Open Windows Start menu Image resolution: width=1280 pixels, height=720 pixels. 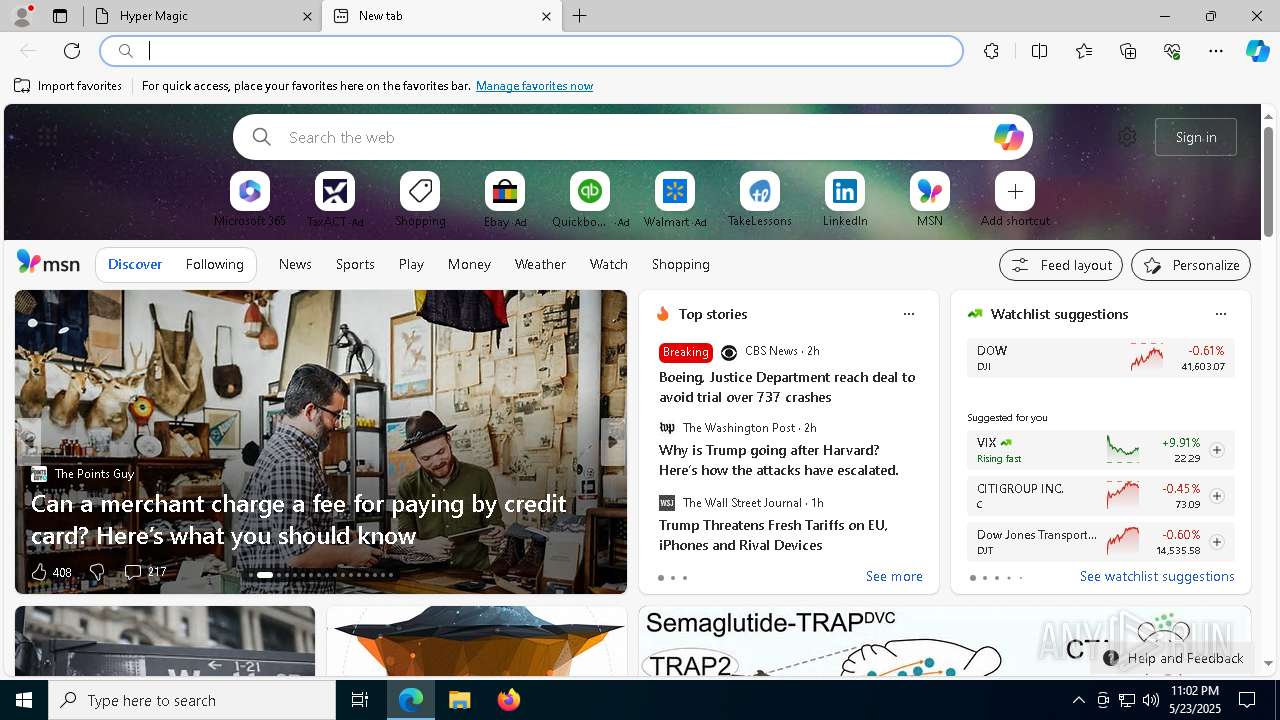point(24,700)
